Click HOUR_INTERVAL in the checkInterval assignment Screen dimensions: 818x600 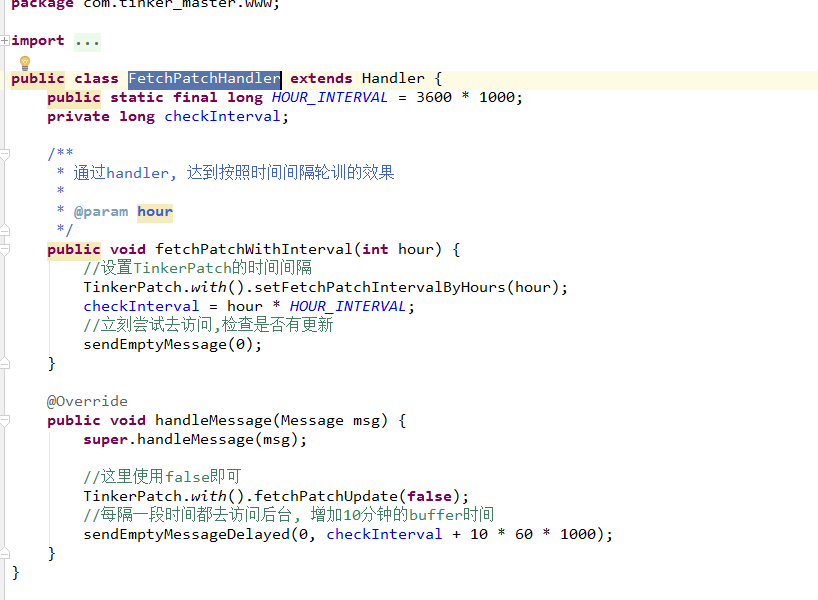347,306
